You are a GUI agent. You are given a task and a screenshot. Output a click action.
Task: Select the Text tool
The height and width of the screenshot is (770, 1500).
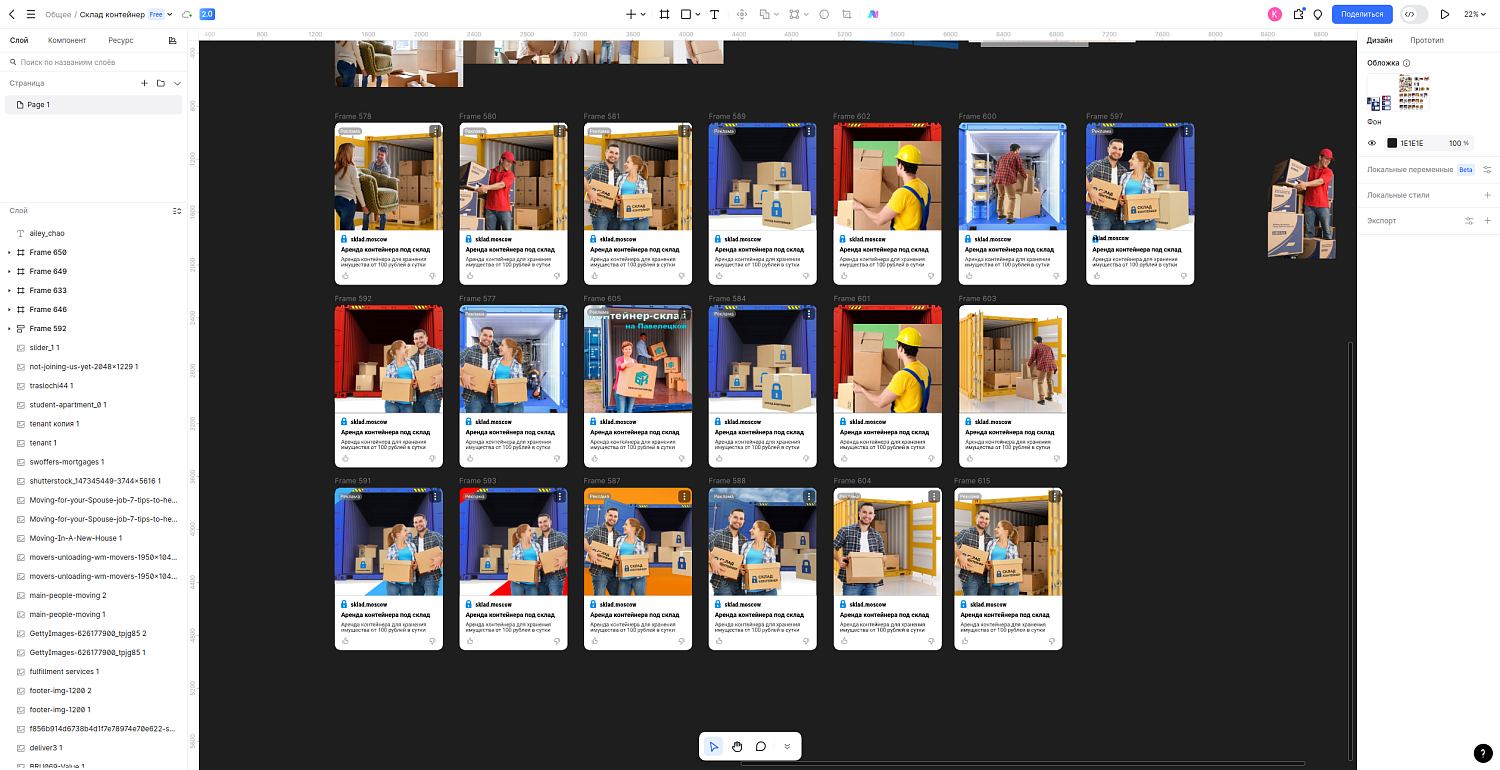coord(714,14)
